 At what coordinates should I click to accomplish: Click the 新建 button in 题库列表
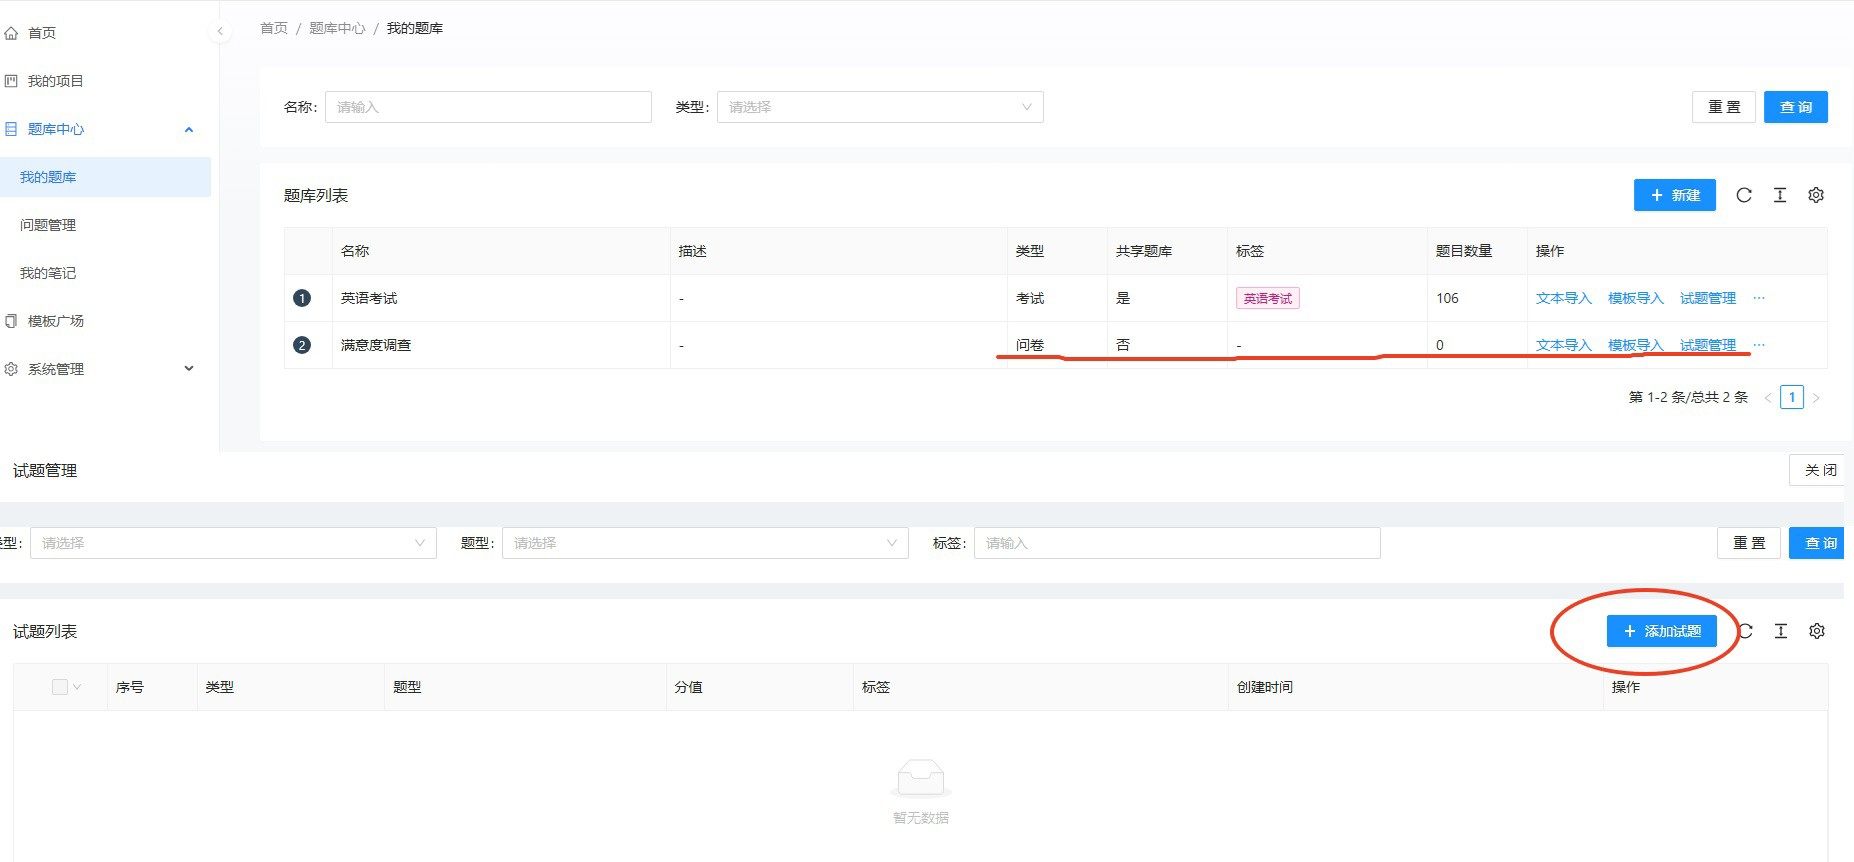tap(1674, 195)
